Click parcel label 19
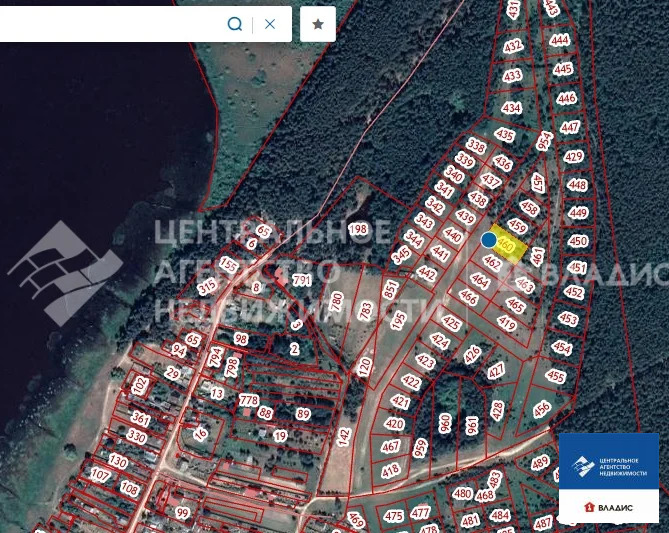The image size is (669, 533). (280, 436)
